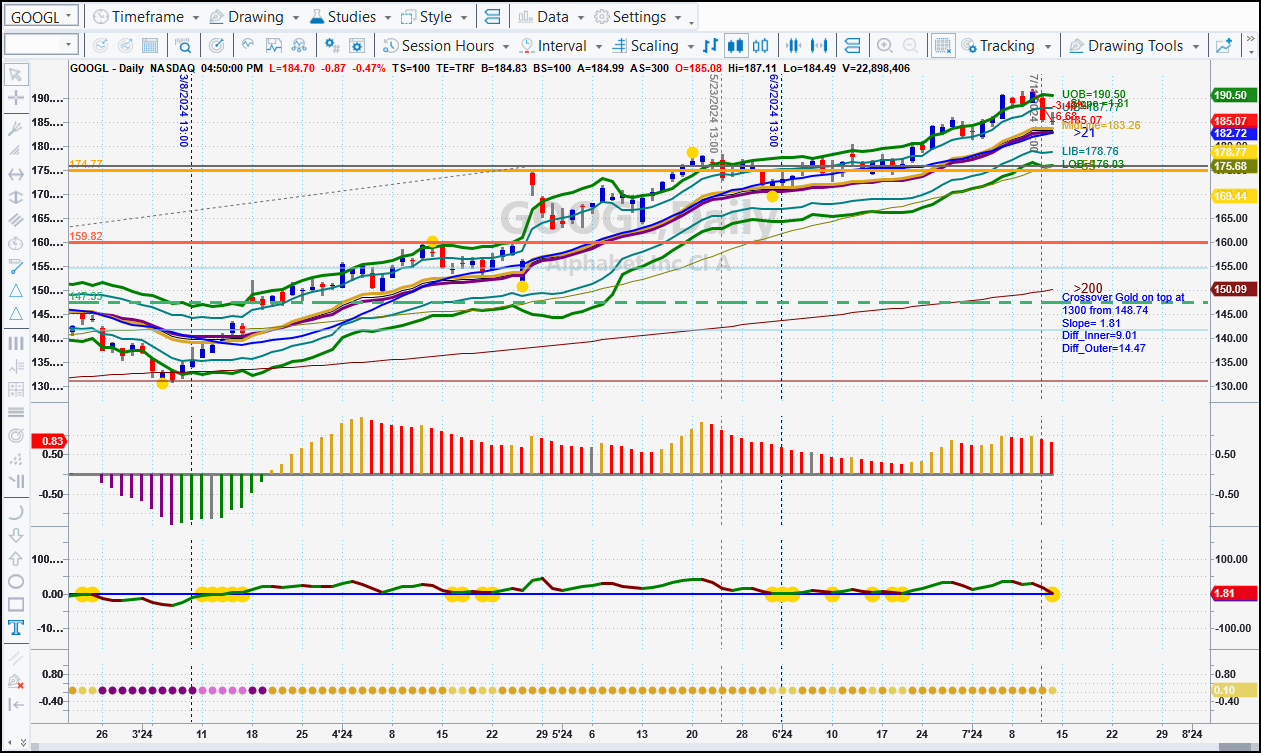The width and height of the screenshot is (1261, 753).
Task: Switch to filled candlestick chart style
Action: tap(736, 46)
